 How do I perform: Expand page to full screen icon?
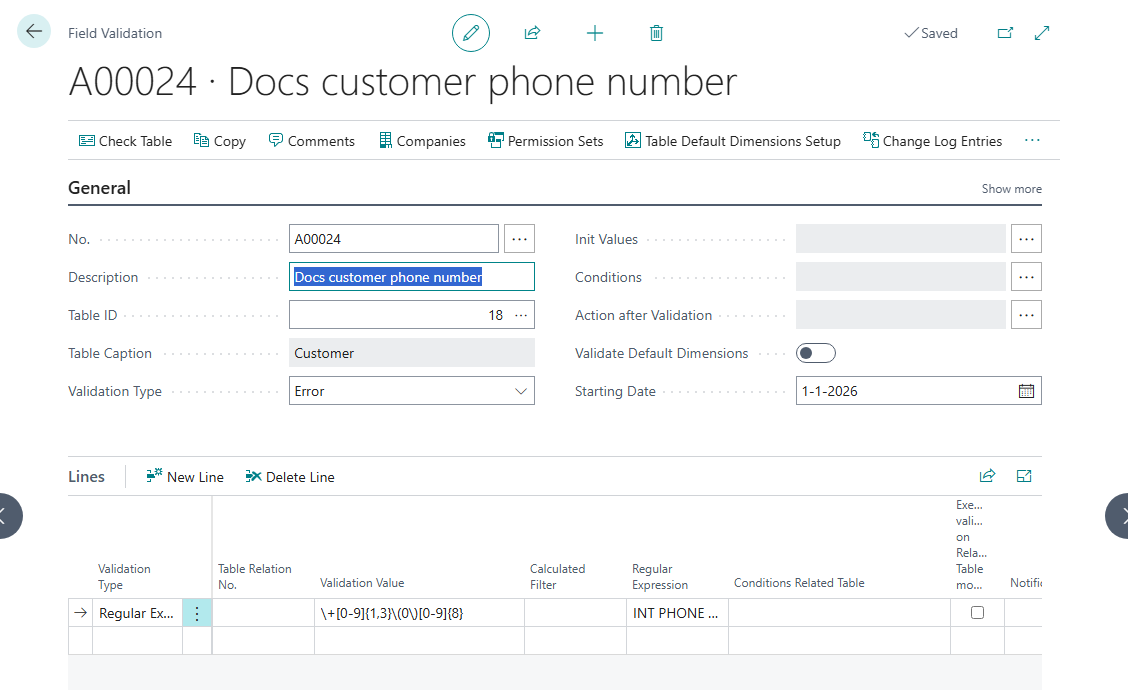tap(1042, 33)
